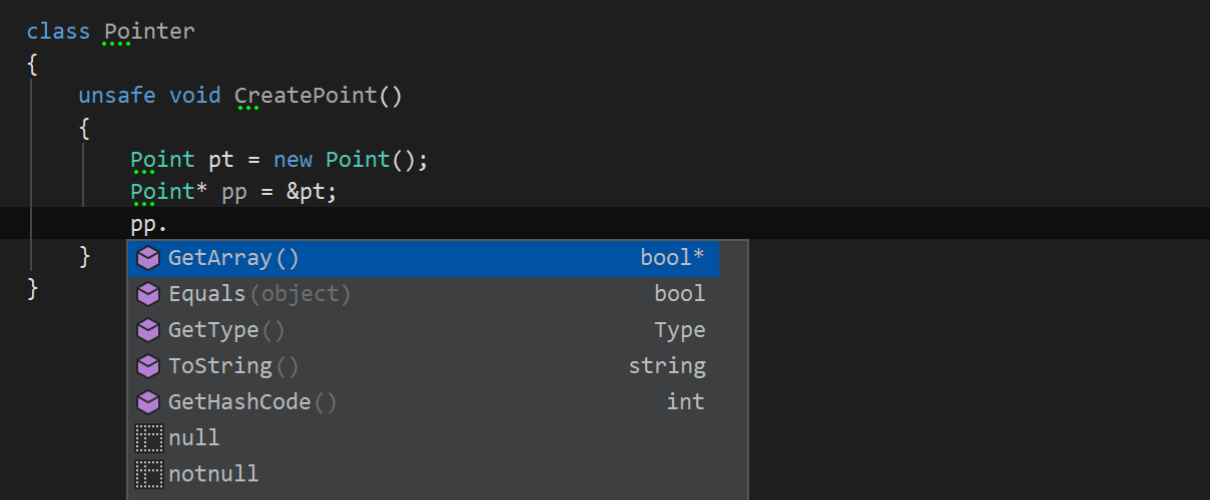1210x500 pixels.
Task: Select the null postfix template
Action: tap(194, 439)
